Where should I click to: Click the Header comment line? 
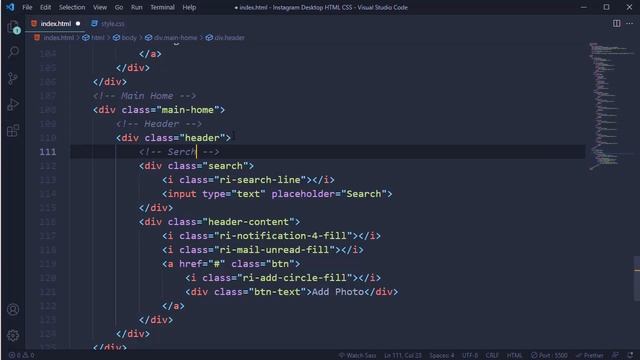[x=159, y=124]
